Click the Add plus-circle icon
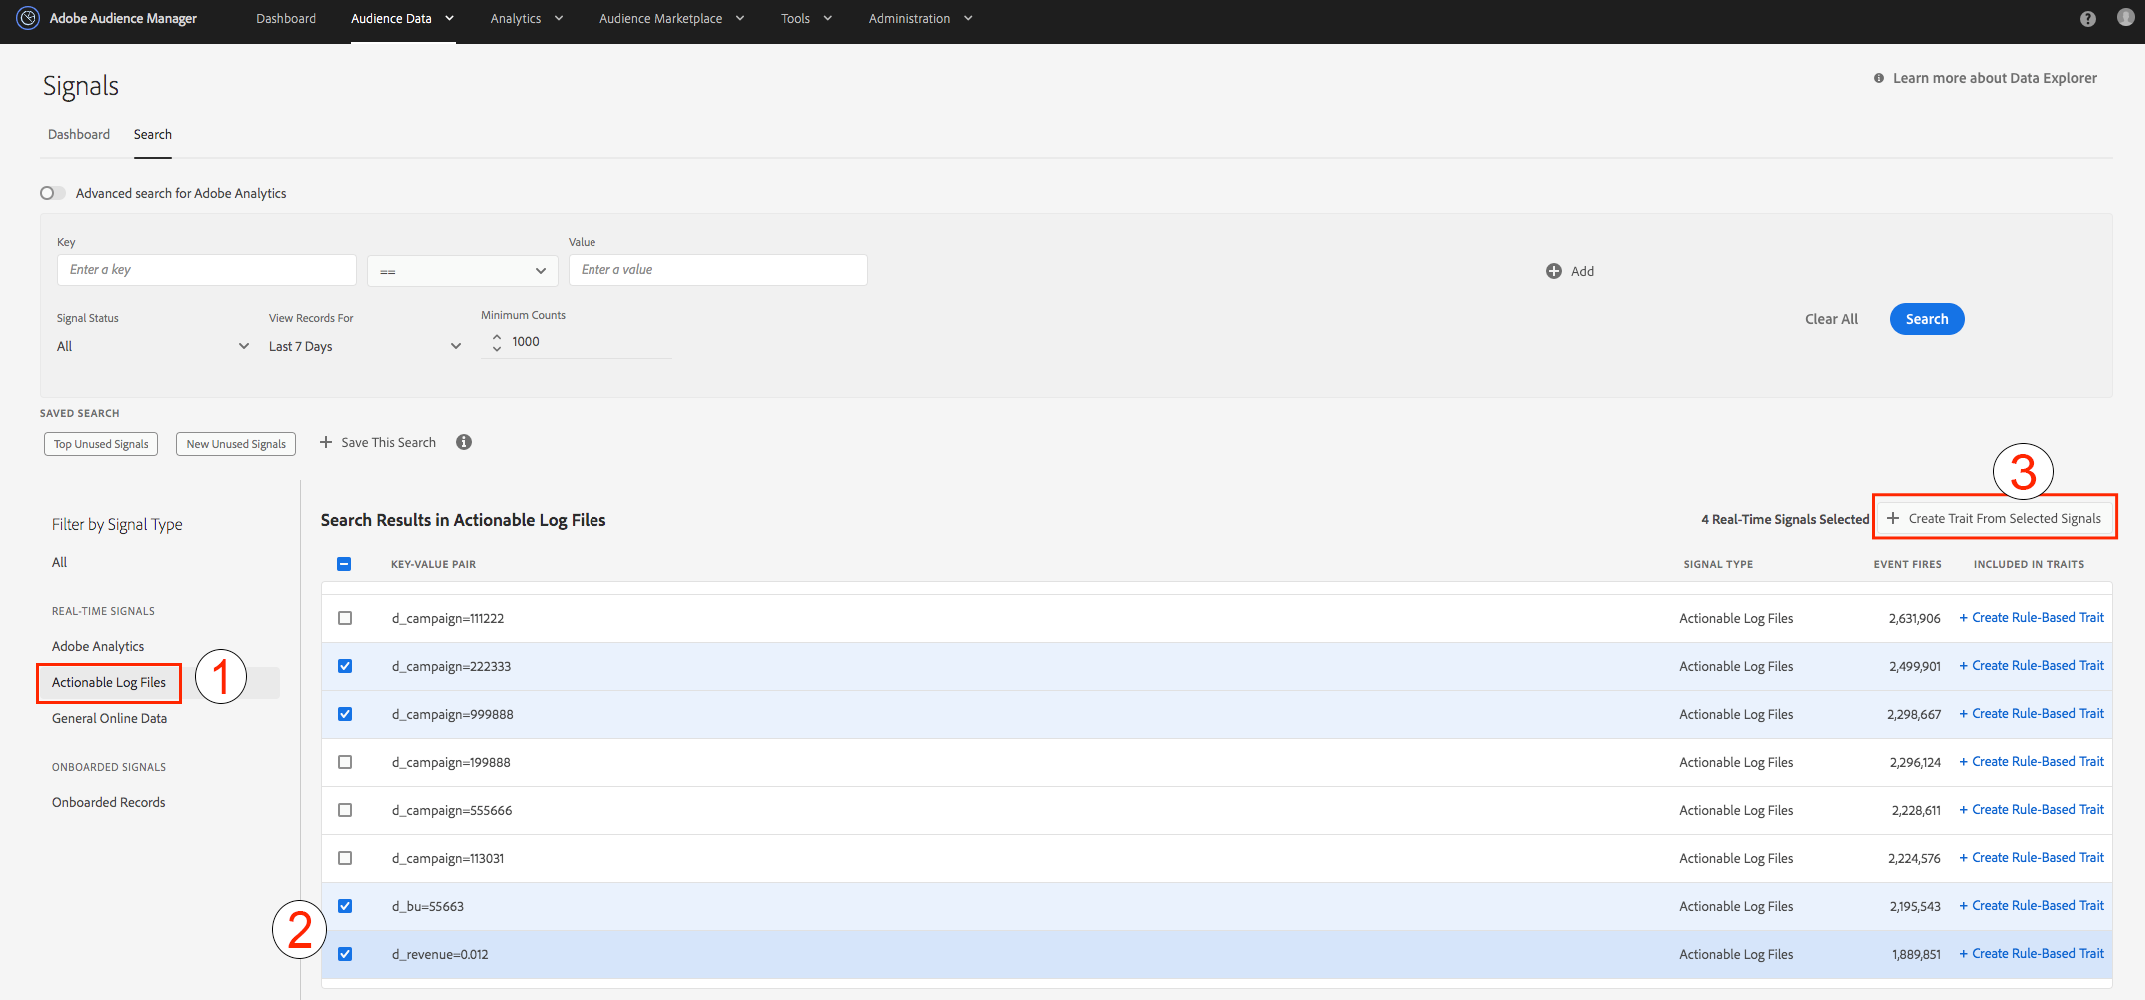This screenshot has height=1000, width=2145. pos(1554,271)
